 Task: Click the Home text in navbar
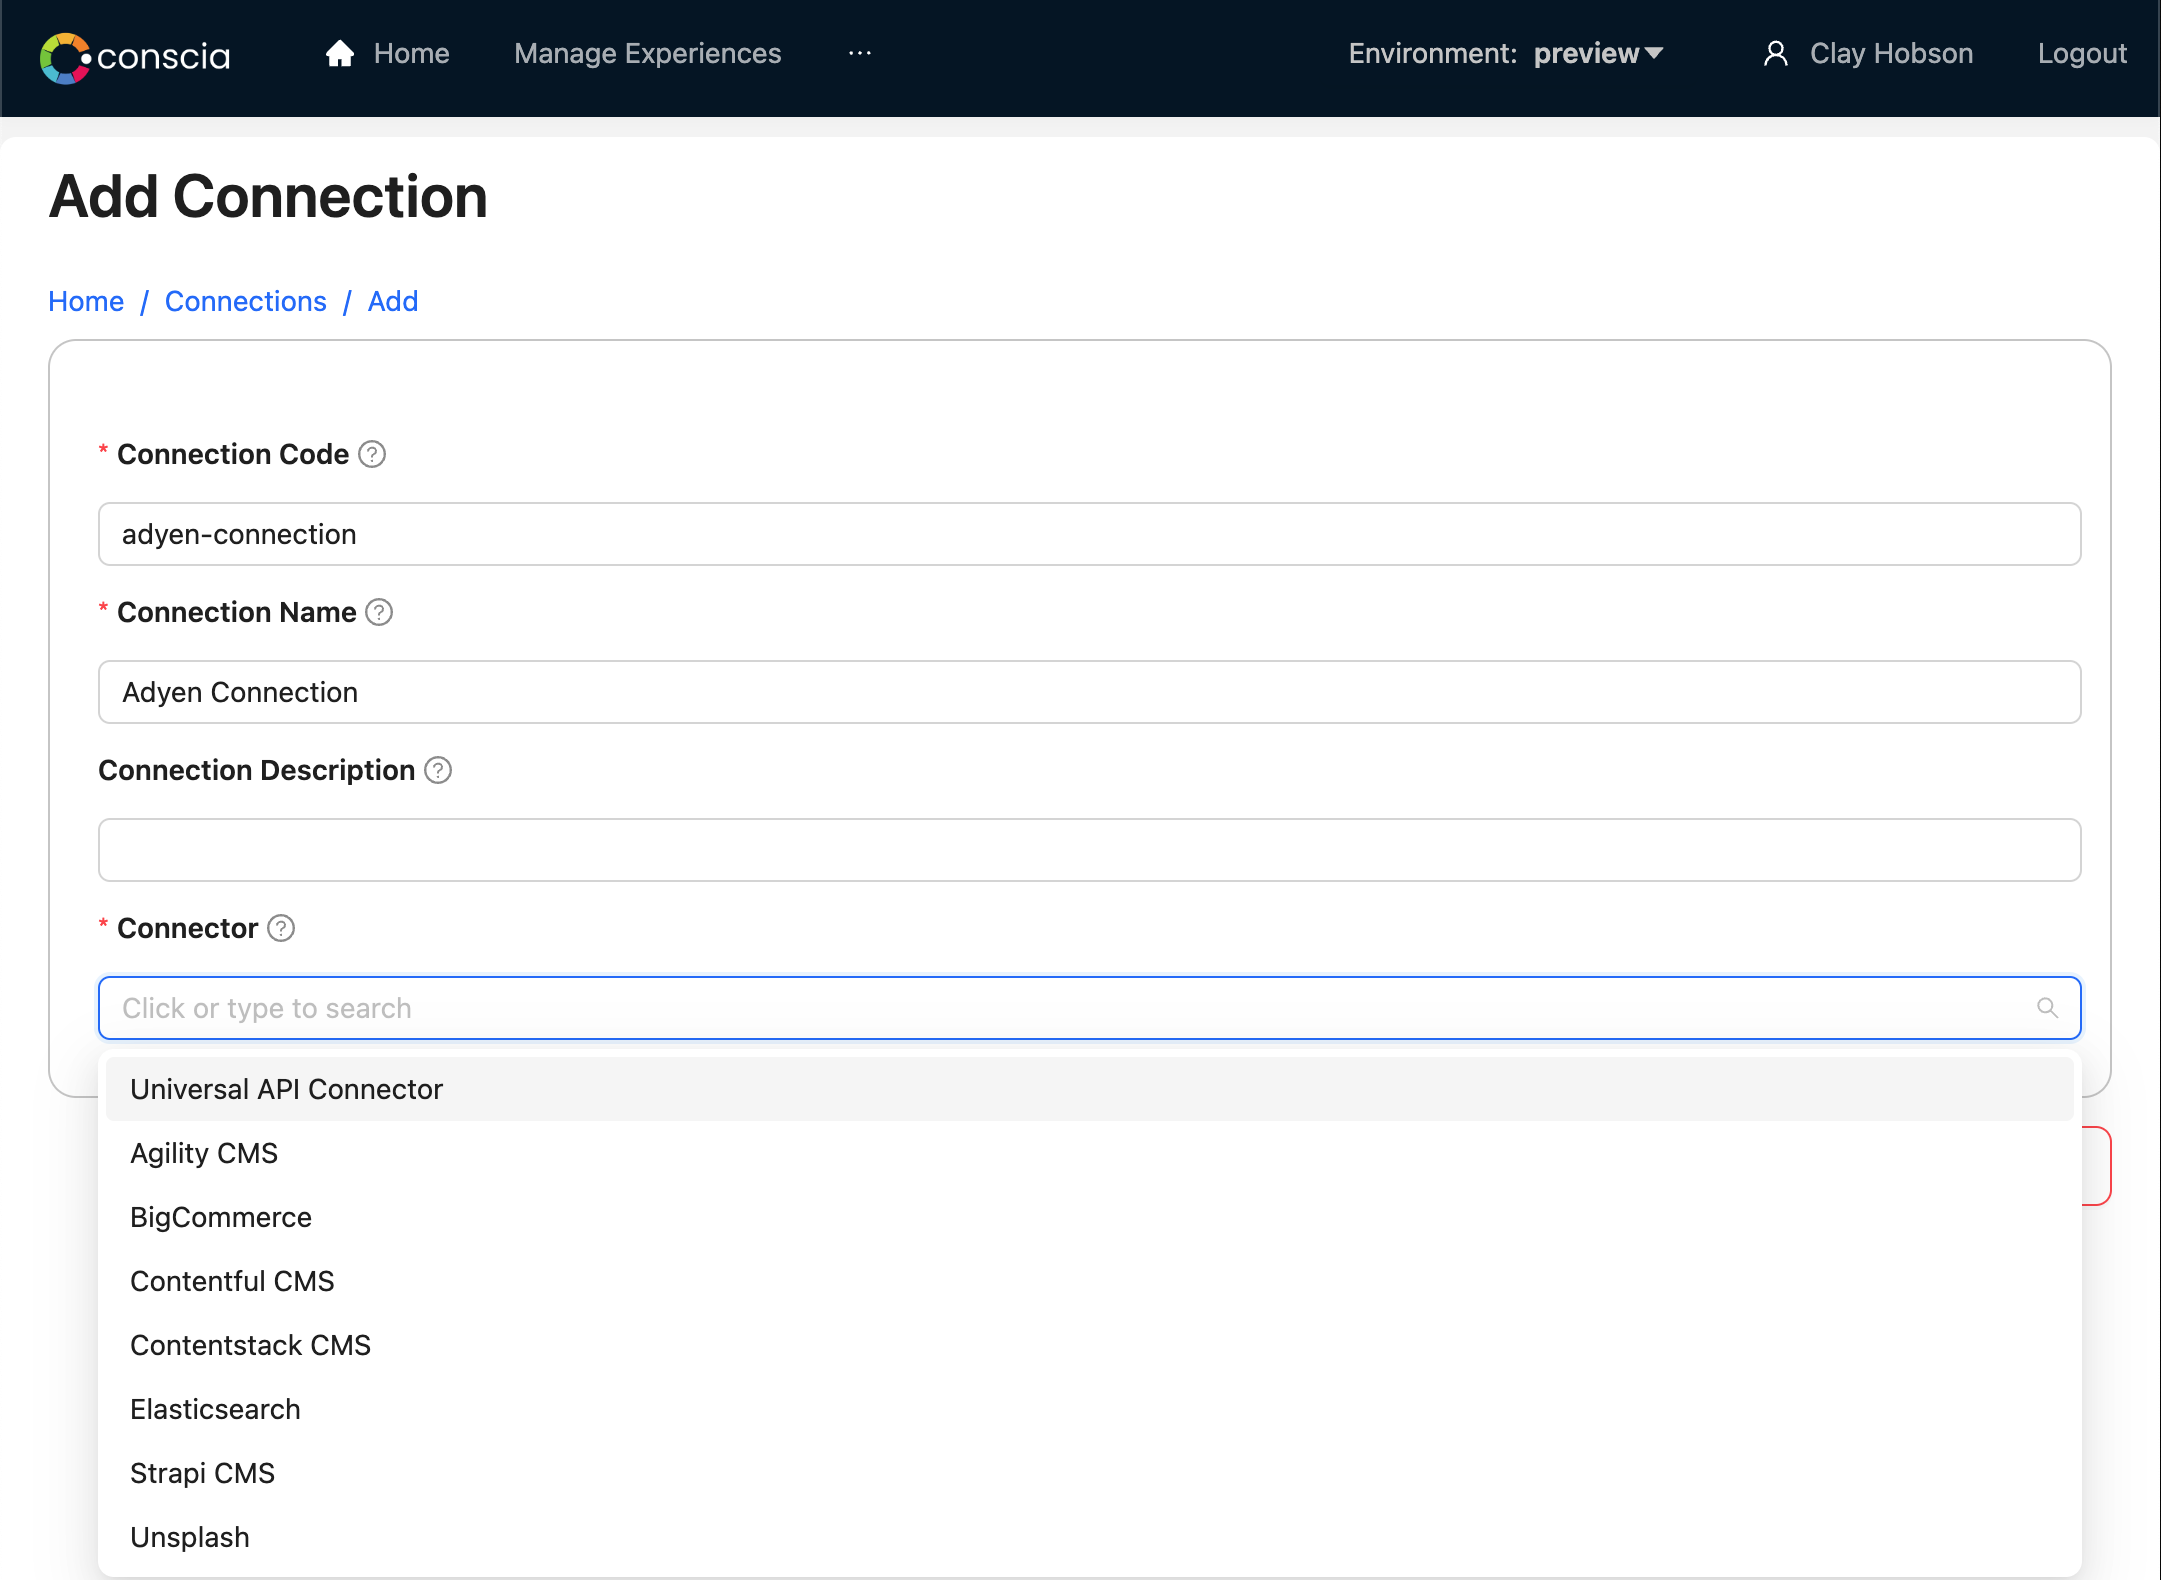tap(411, 54)
